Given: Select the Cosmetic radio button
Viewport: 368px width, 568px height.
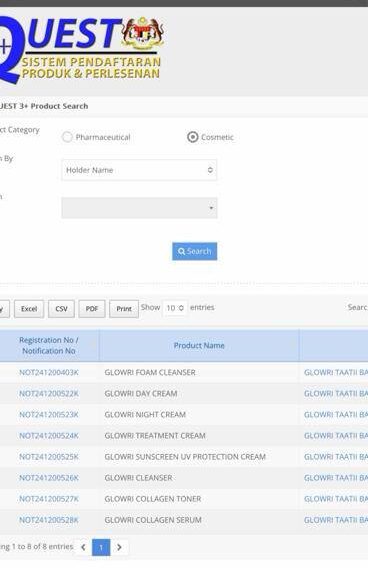Looking at the screenshot, I should click(x=193, y=137).
